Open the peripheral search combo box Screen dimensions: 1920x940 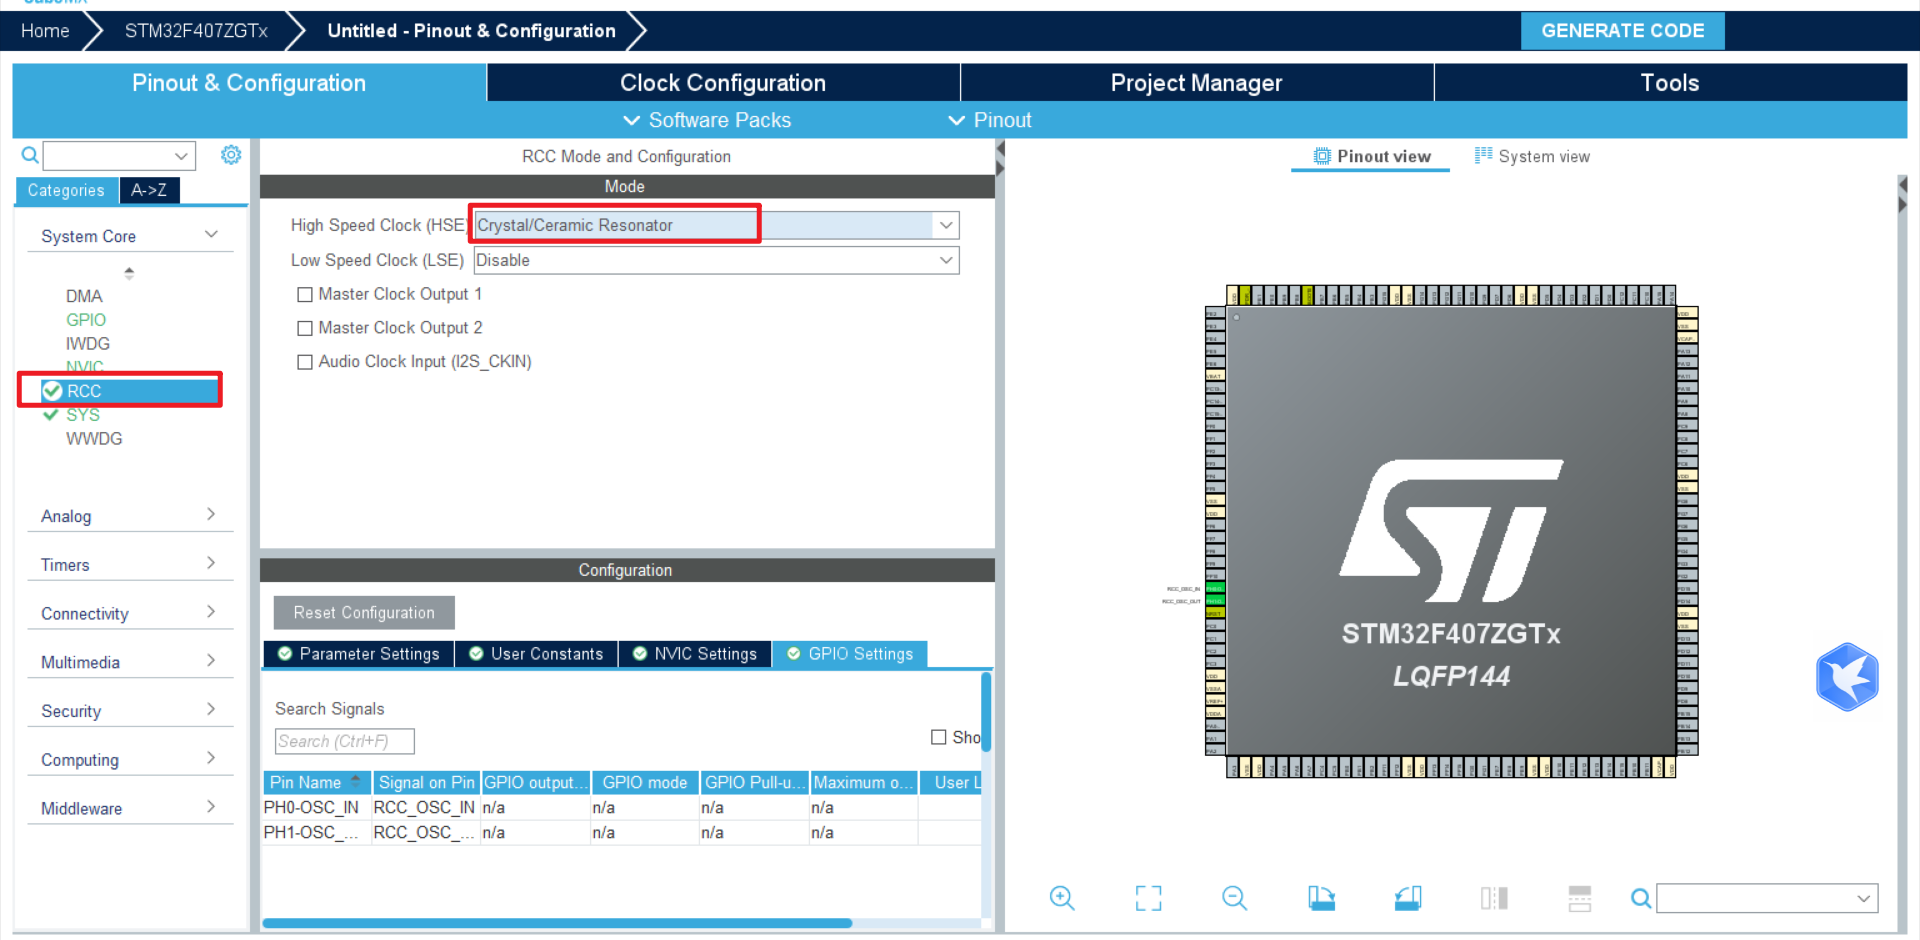point(119,156)
